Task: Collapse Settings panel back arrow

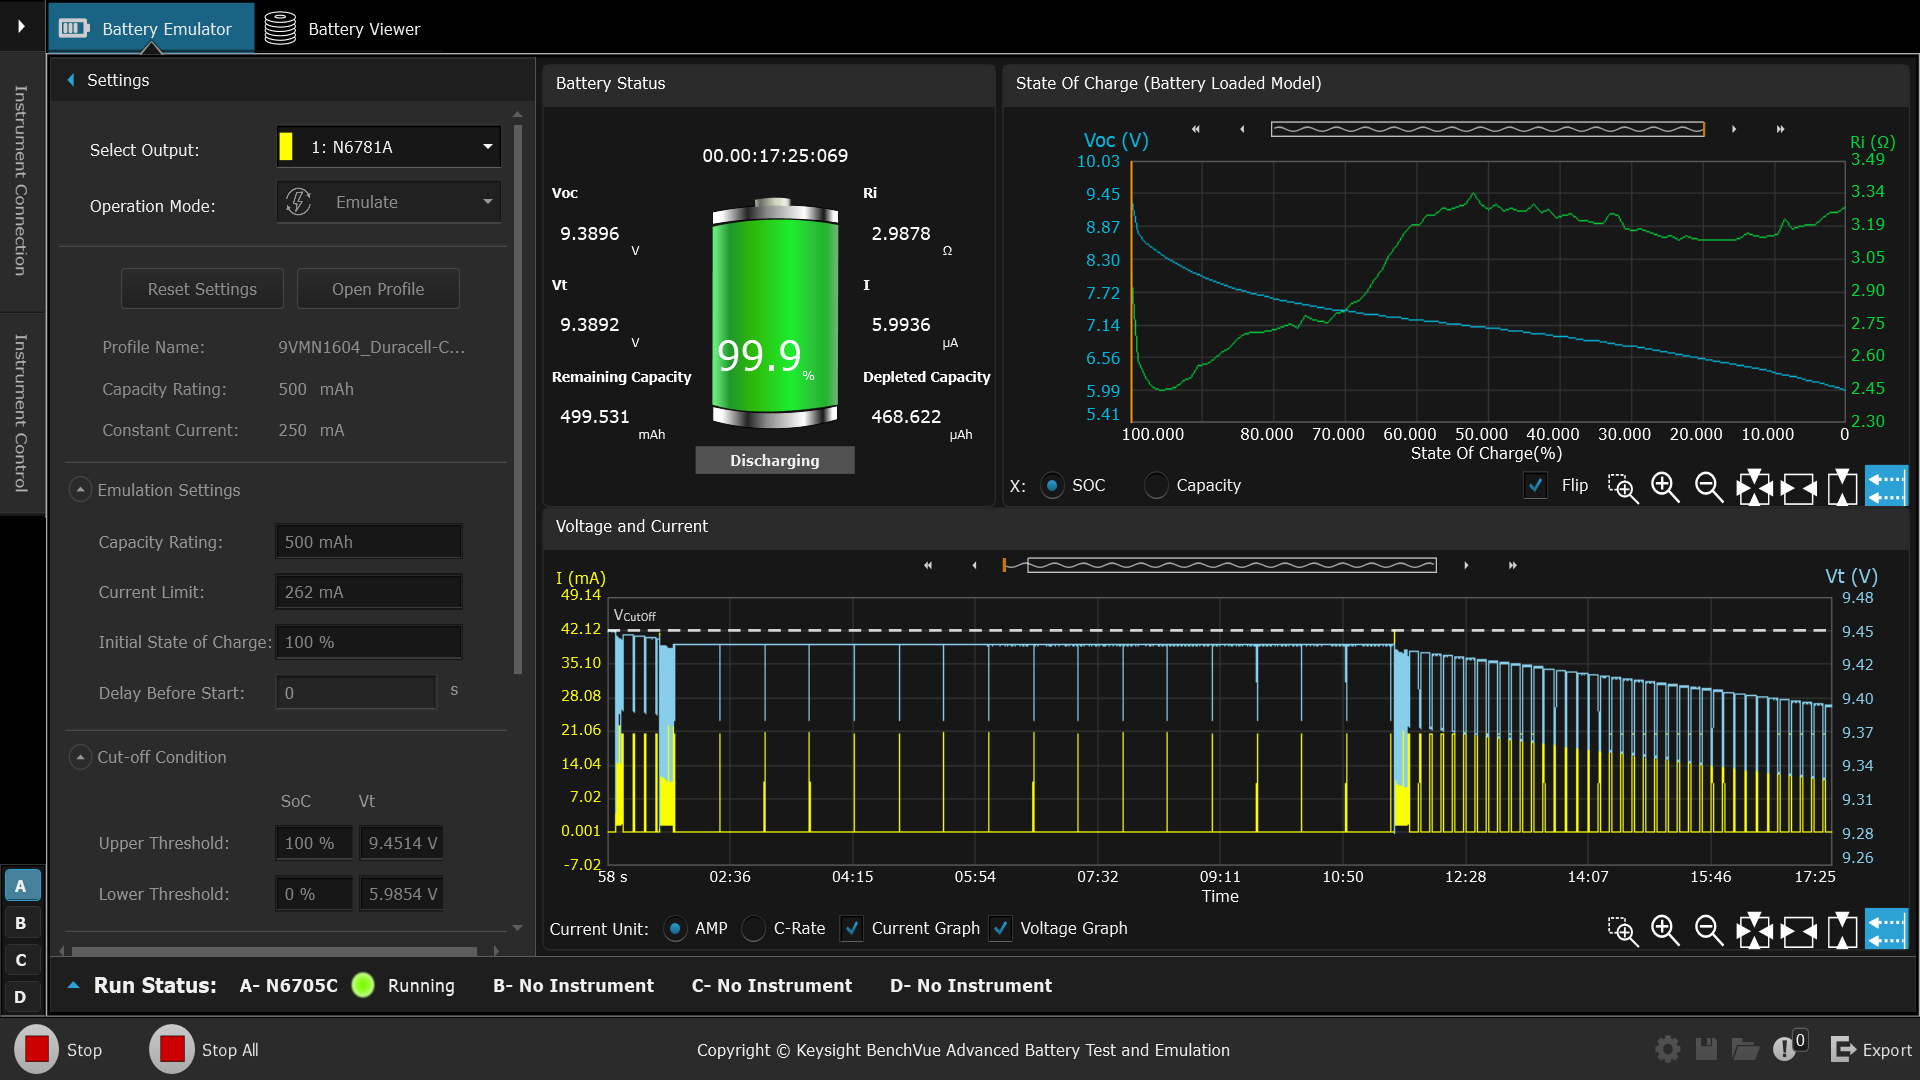Action: click(71, 80)
